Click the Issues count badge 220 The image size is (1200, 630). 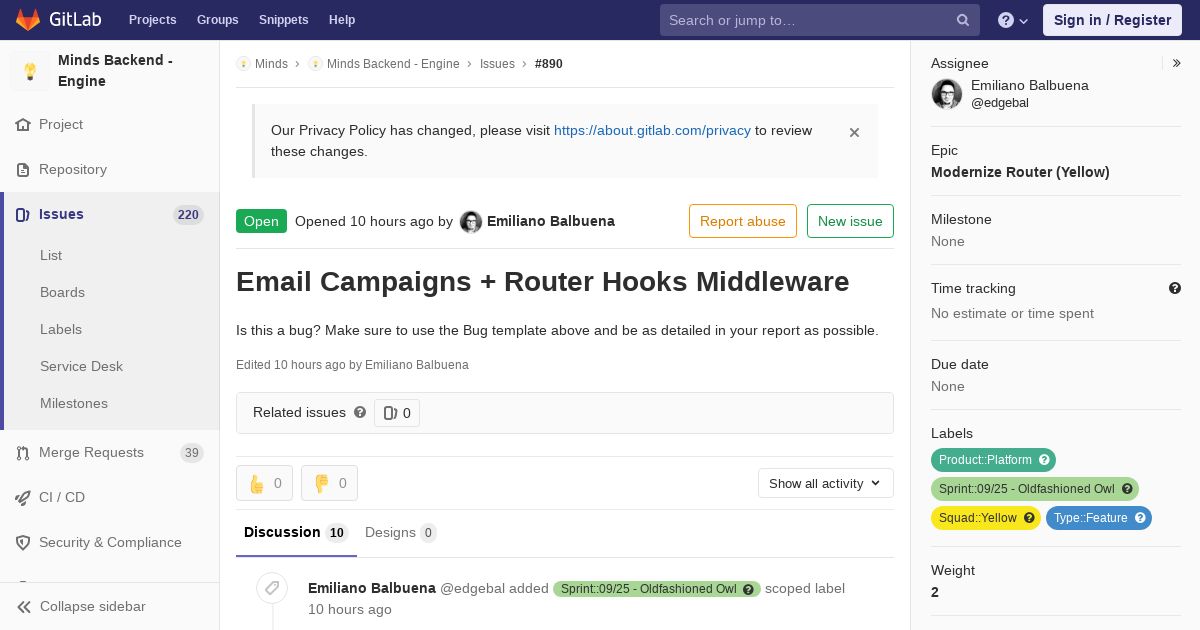tap(188, 215)
